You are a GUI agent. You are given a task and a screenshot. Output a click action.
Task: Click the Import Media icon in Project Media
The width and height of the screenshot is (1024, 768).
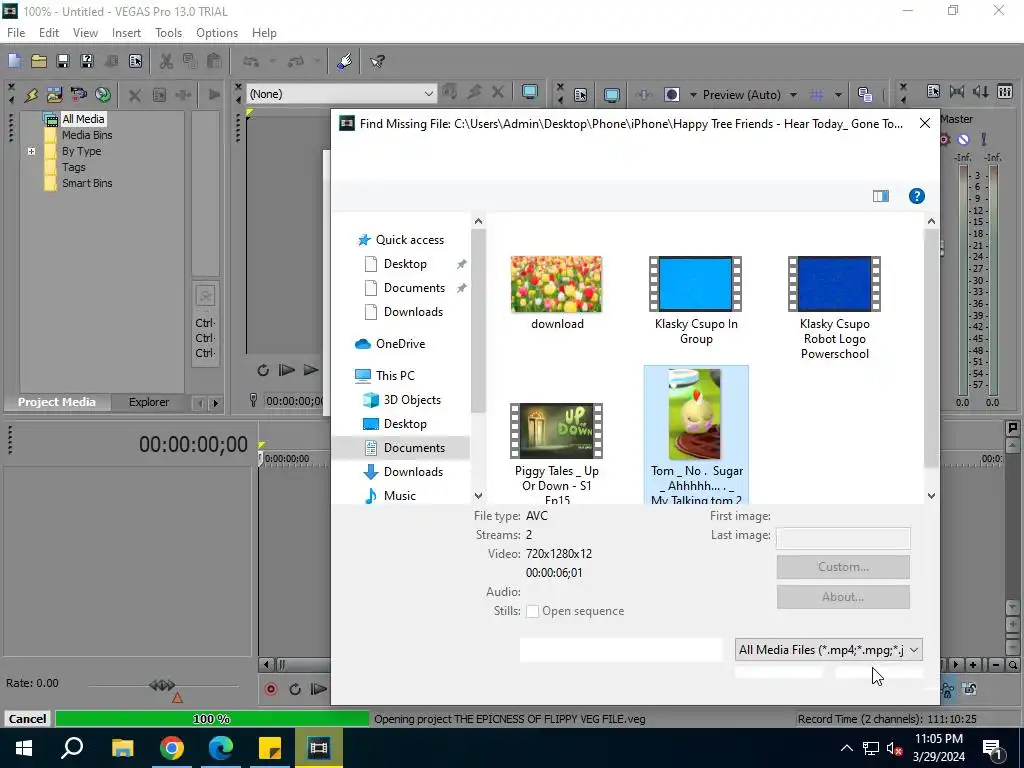pos(54,95)
